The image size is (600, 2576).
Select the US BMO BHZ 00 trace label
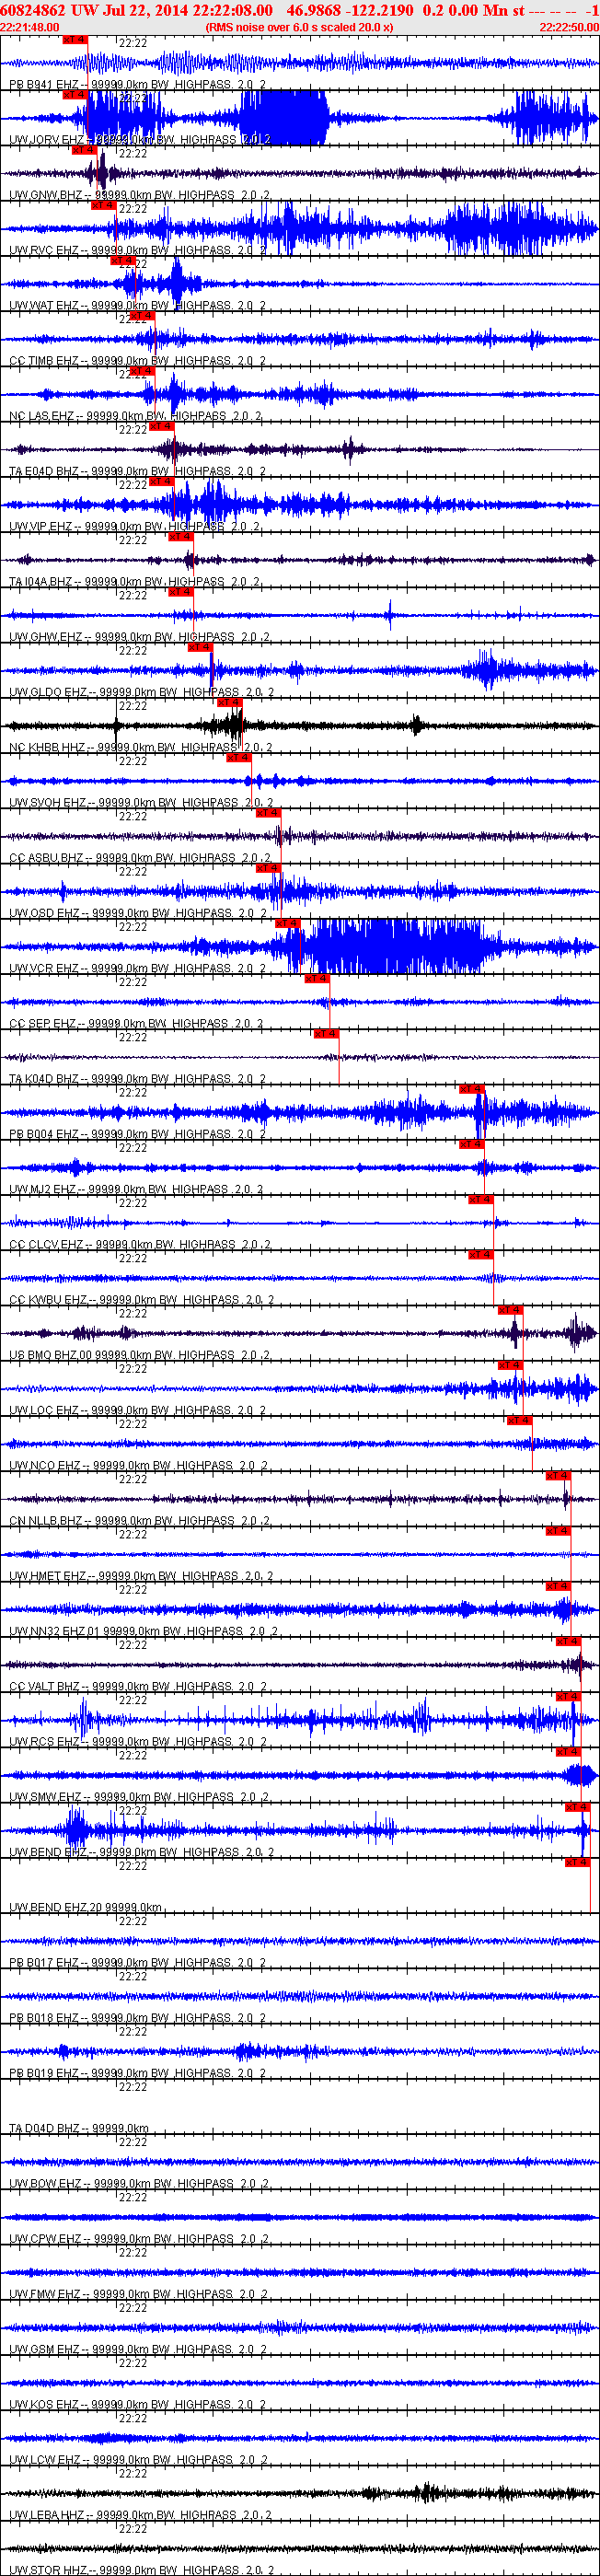point(140,1355)
